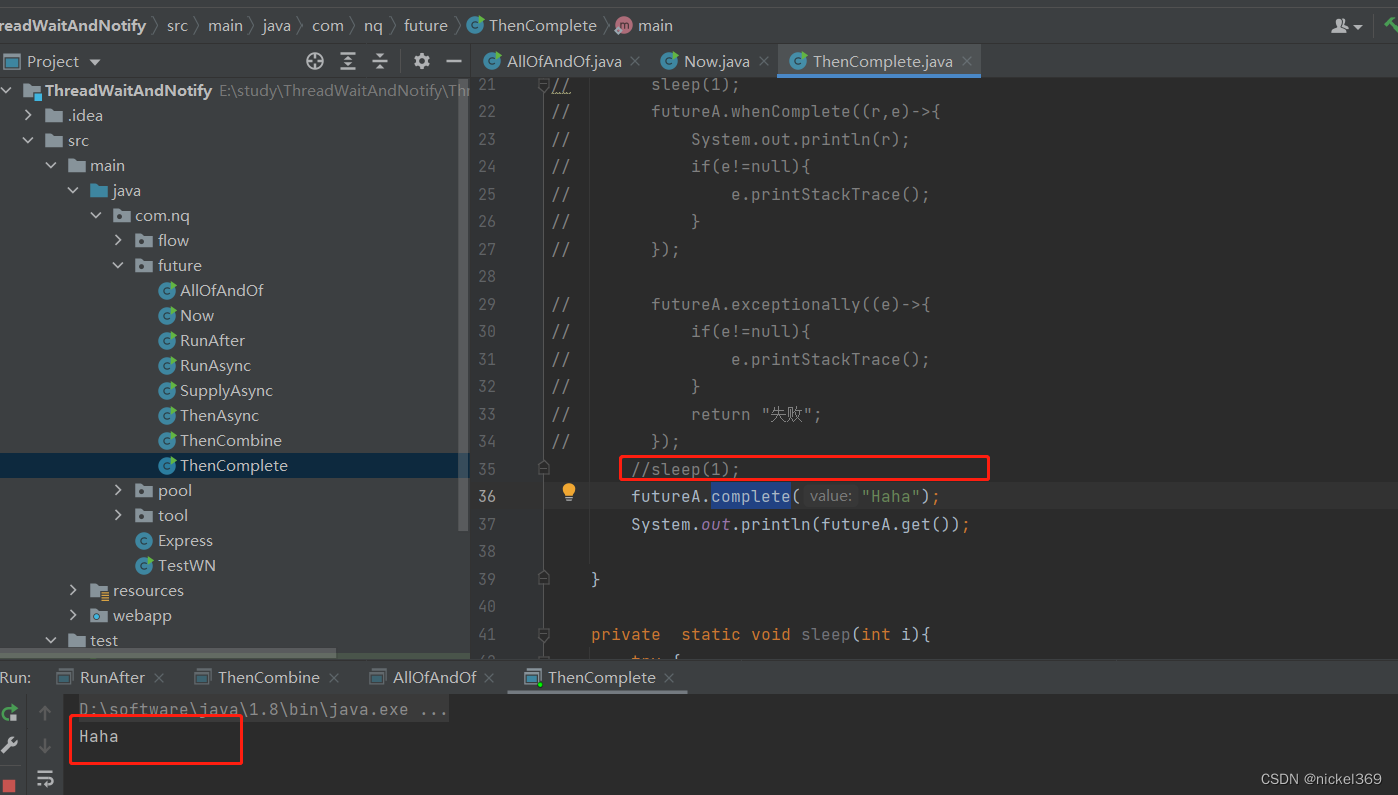Close the RunAfter run tab

[x=159, y=678]
